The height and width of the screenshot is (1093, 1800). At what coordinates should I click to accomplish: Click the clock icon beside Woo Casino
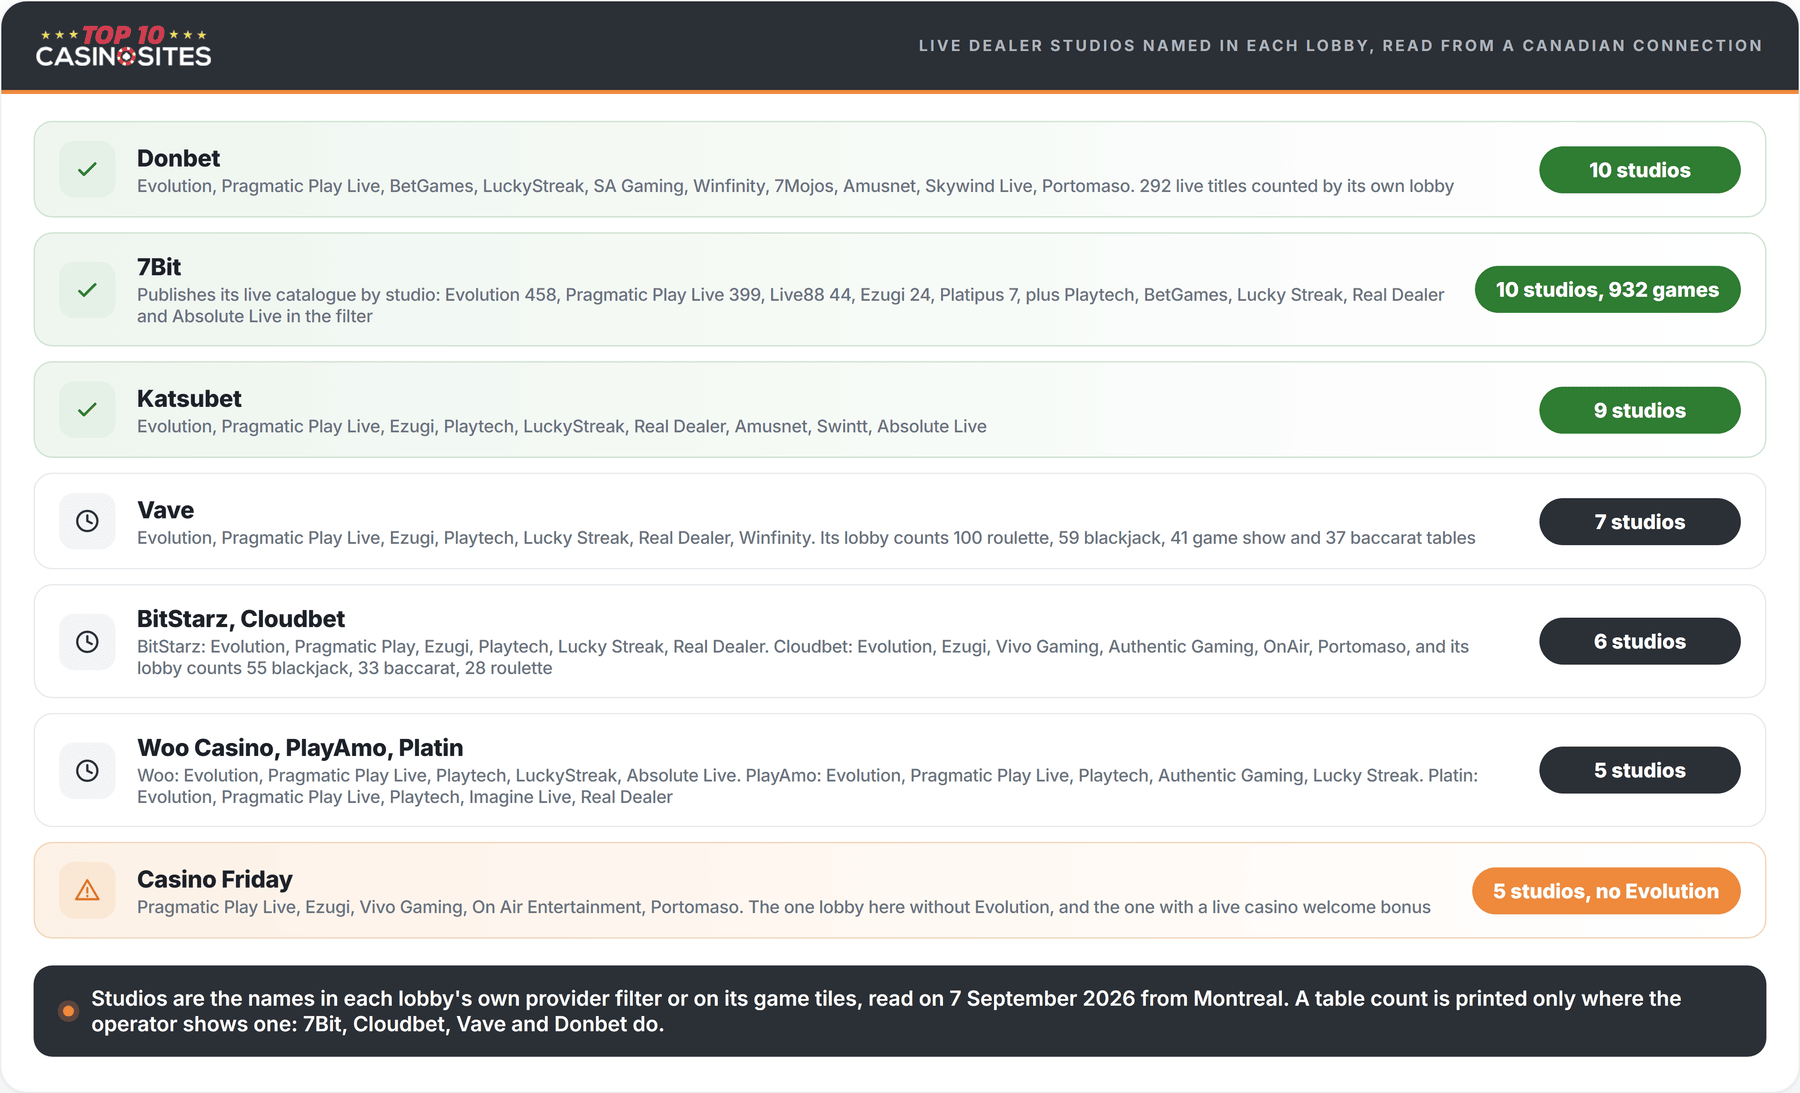88,770
